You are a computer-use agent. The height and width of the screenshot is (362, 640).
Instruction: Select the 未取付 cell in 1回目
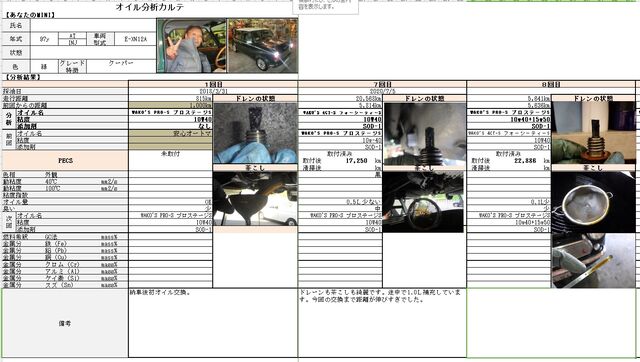click(171, 154)
